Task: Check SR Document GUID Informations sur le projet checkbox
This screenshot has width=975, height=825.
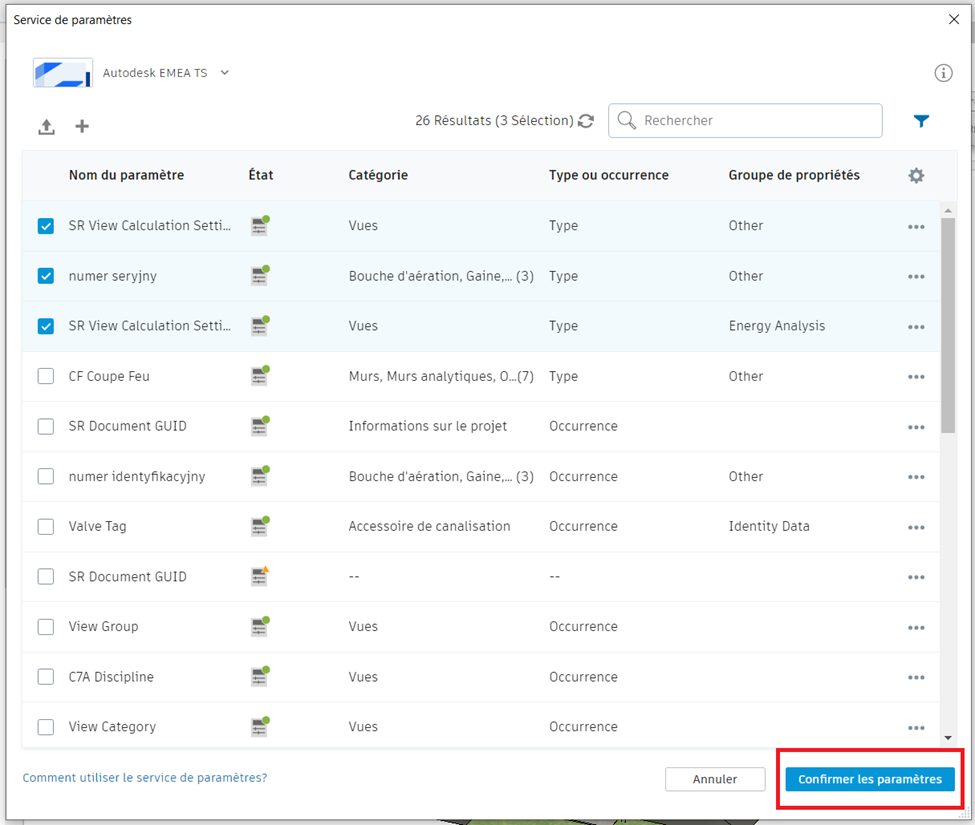Action: (x=45, y=426)
